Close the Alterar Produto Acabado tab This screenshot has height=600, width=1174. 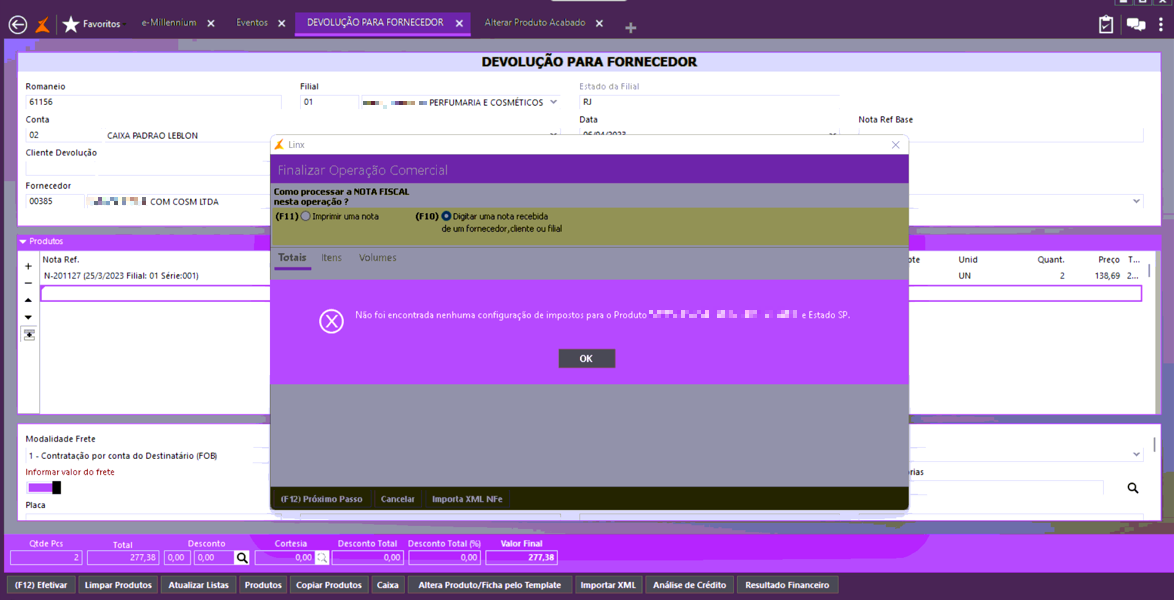[599, 24]
